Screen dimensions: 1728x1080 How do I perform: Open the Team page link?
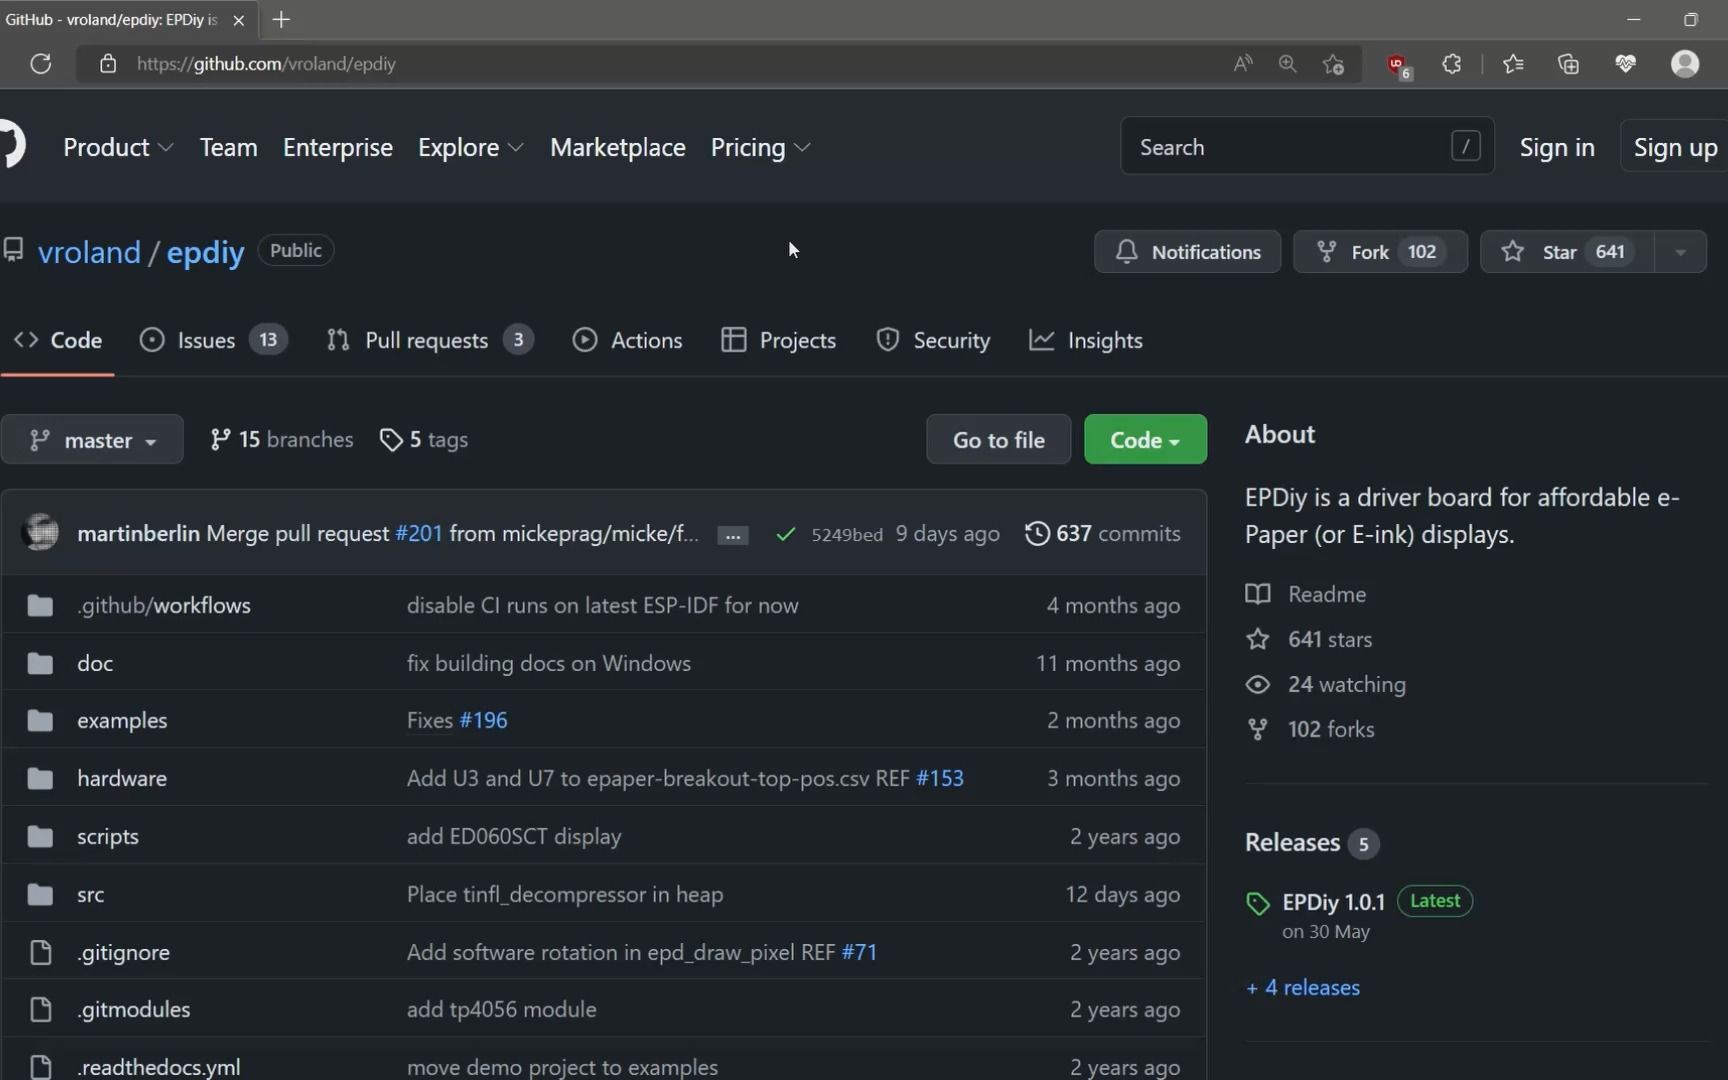pos(228,147)
